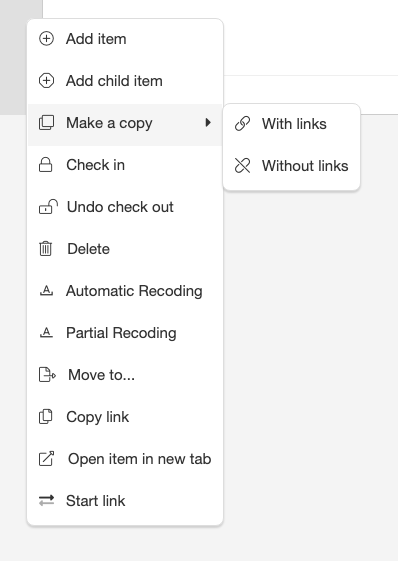The height and width of the screenshot is (561, 398).
Task: Click the closed lock icon beside Check in
Action: tap(45, 165)
